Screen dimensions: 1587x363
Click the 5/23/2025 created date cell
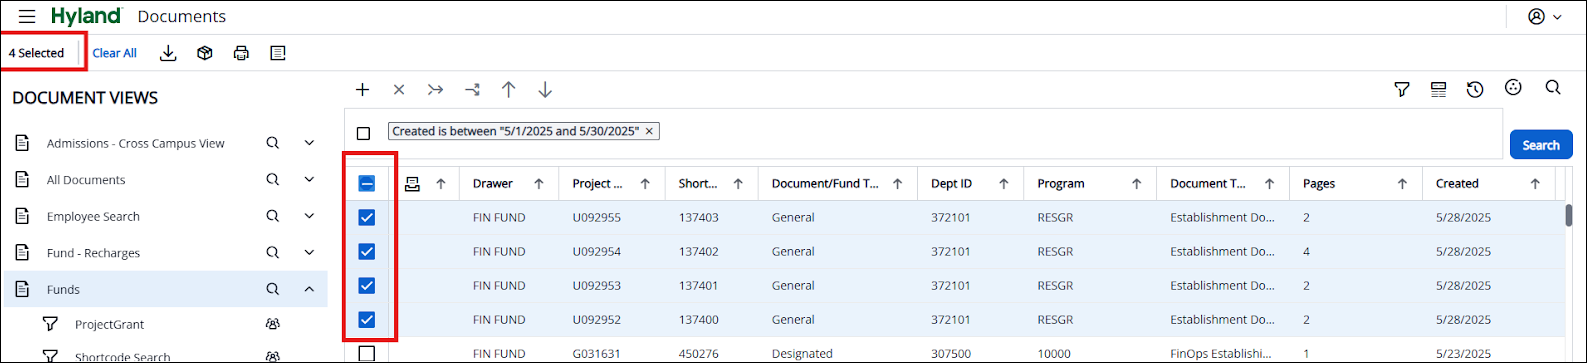coord(1463,354)
